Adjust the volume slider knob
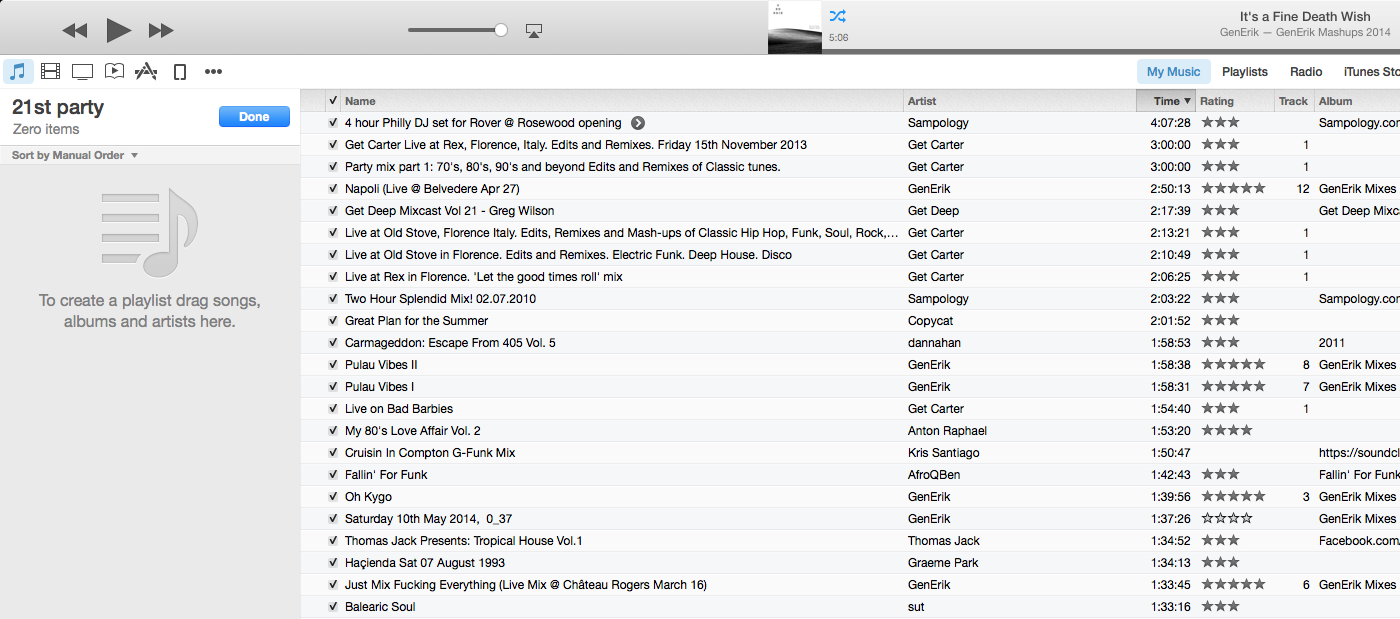This screenshot has width=1400, height=619. click(x=501, y=30)
